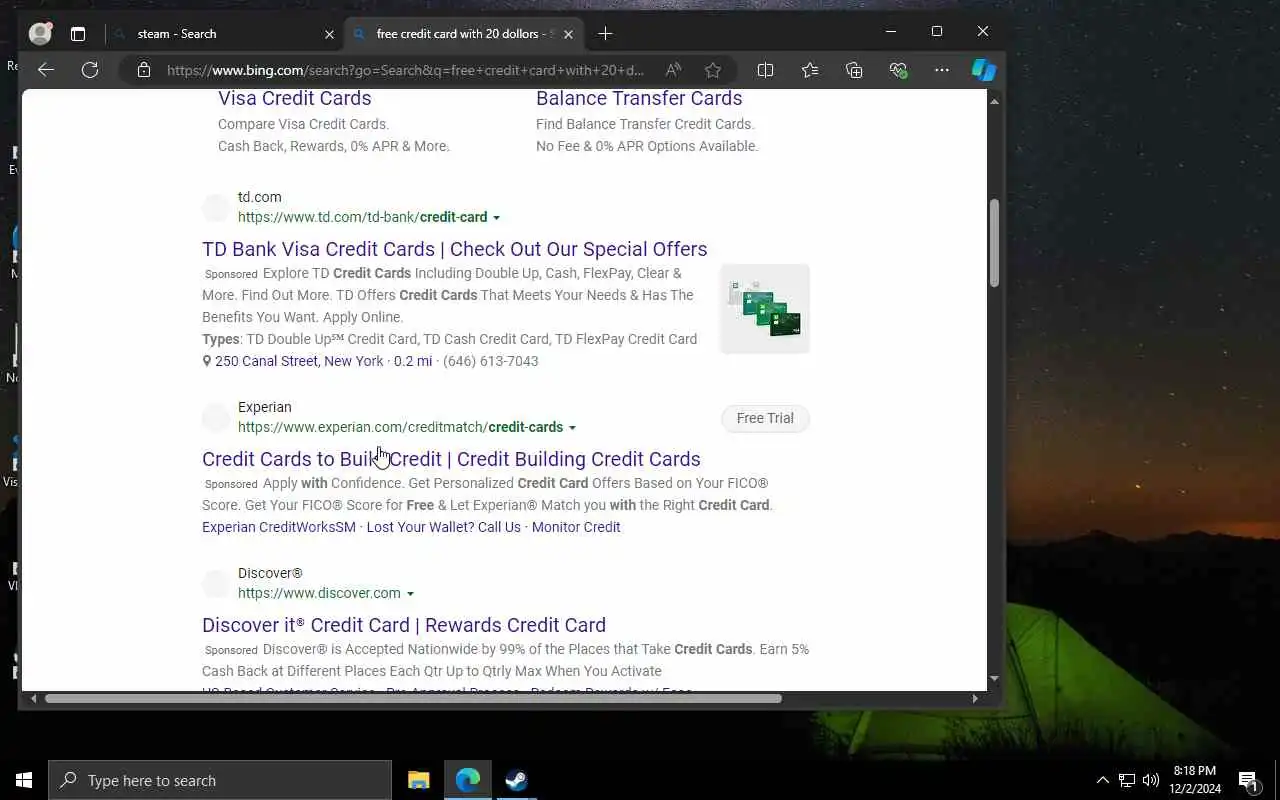Open Credit Cards to Build Credit result

[451, 459]
